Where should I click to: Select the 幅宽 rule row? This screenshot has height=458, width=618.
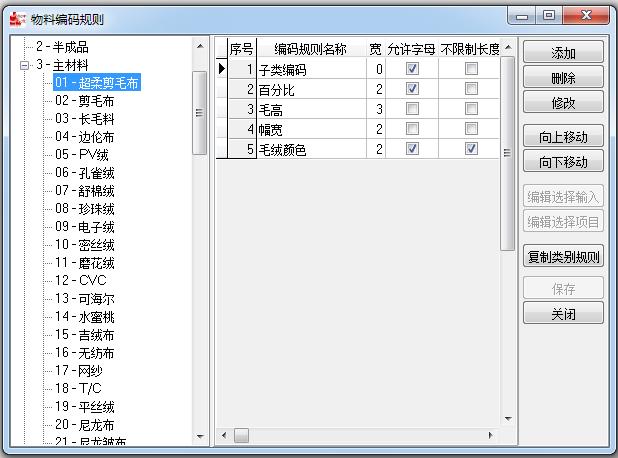310,129
